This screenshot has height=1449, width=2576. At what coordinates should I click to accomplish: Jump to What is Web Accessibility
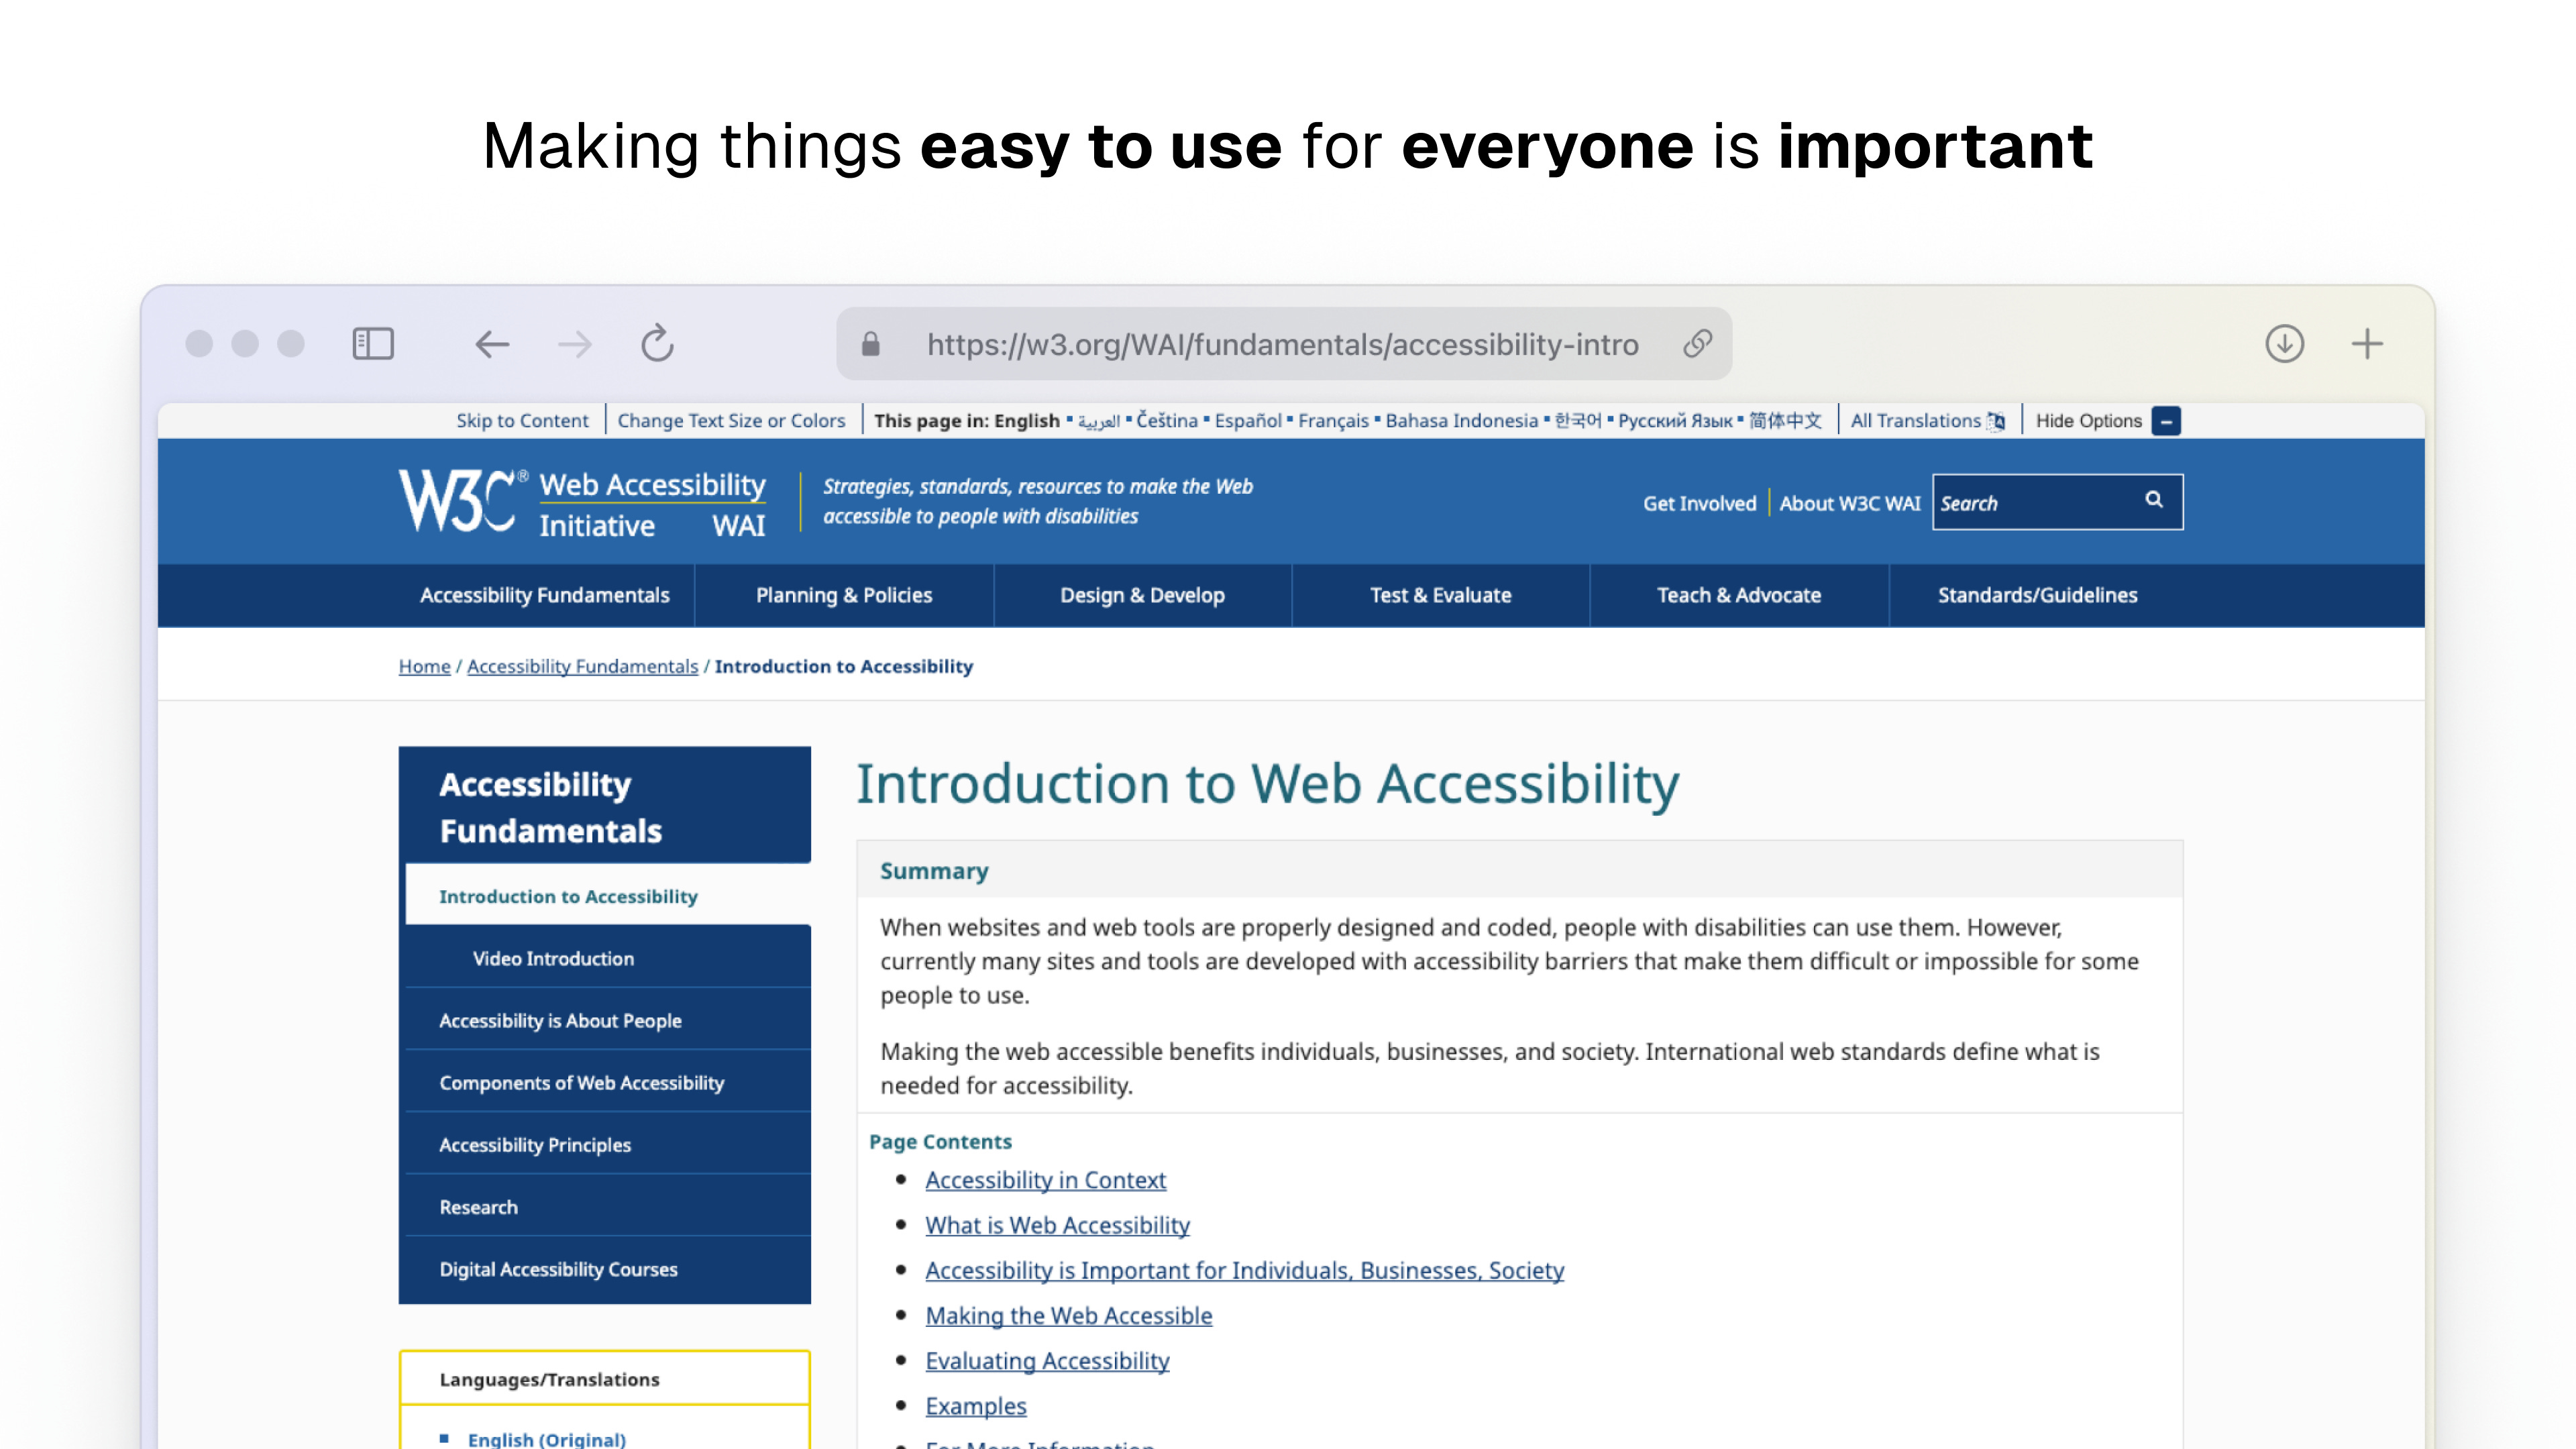1057,1225
